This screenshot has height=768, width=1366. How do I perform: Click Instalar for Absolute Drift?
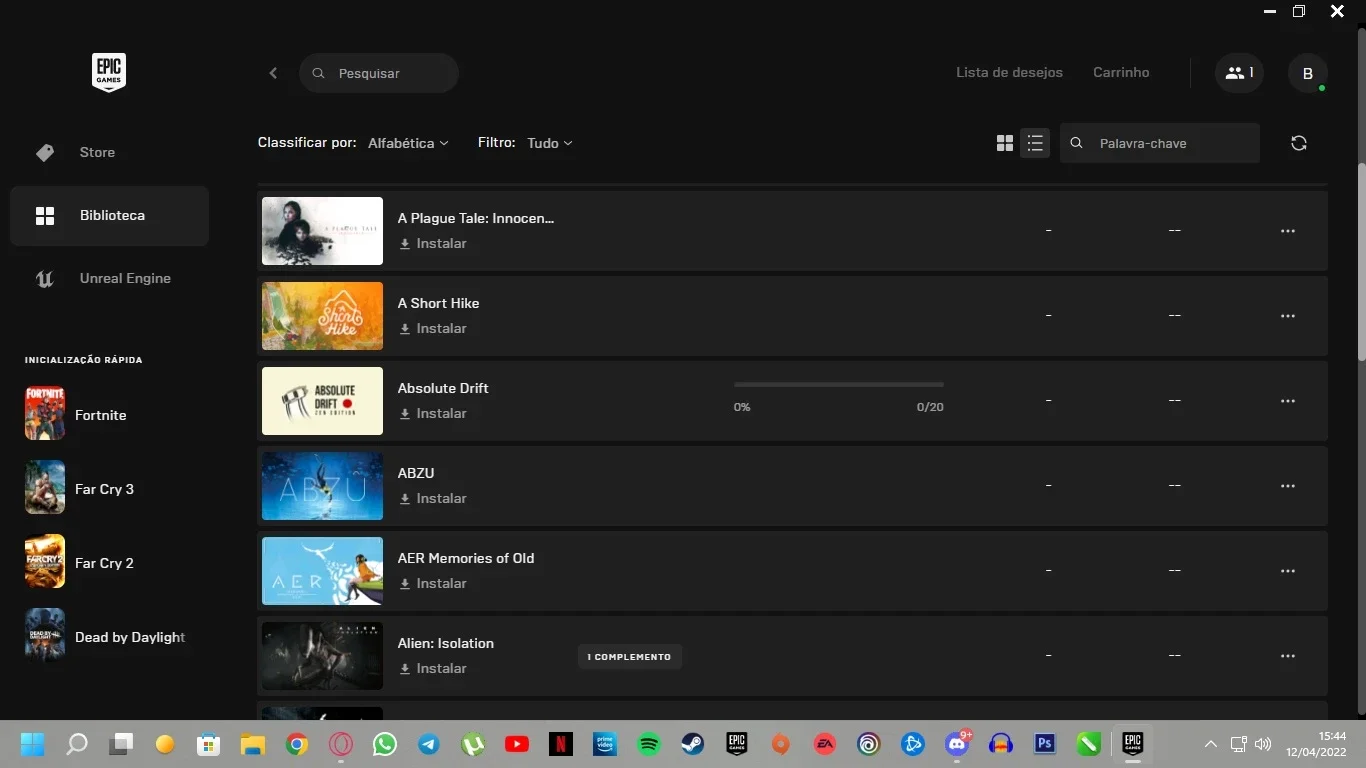pyautogui.click(x=433, y=413)
